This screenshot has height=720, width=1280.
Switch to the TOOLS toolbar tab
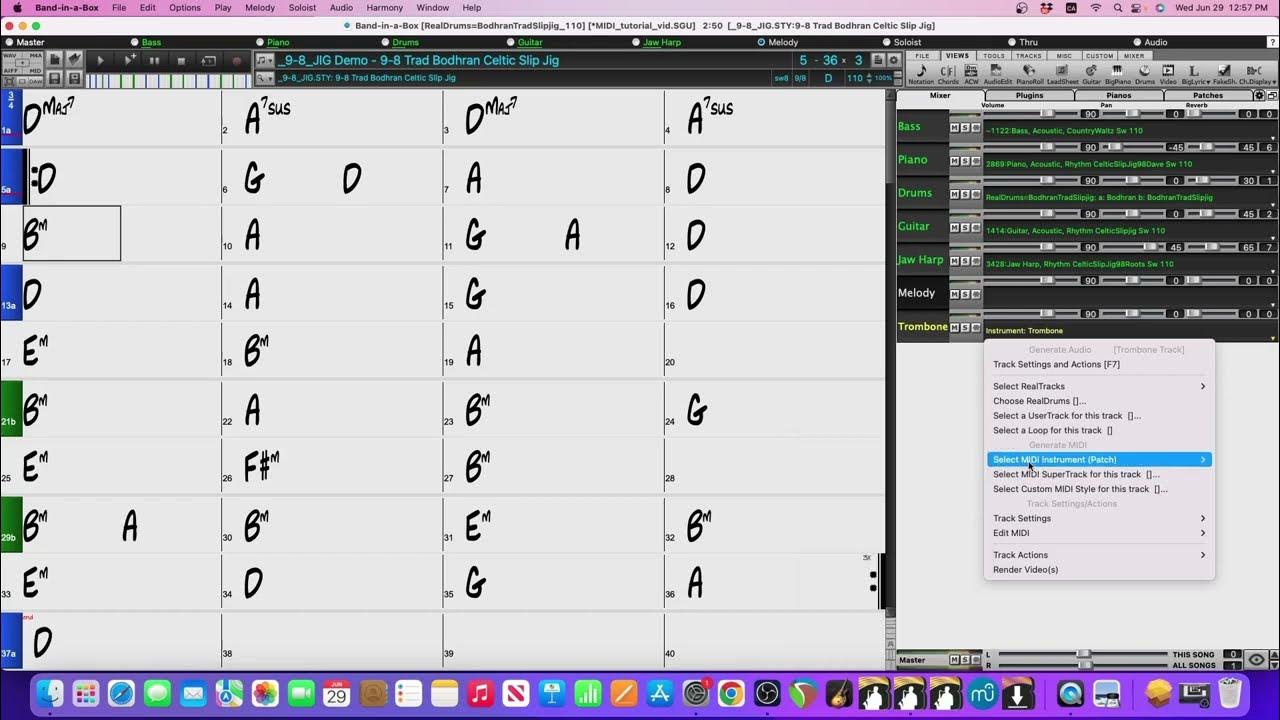tap(994, 56)
